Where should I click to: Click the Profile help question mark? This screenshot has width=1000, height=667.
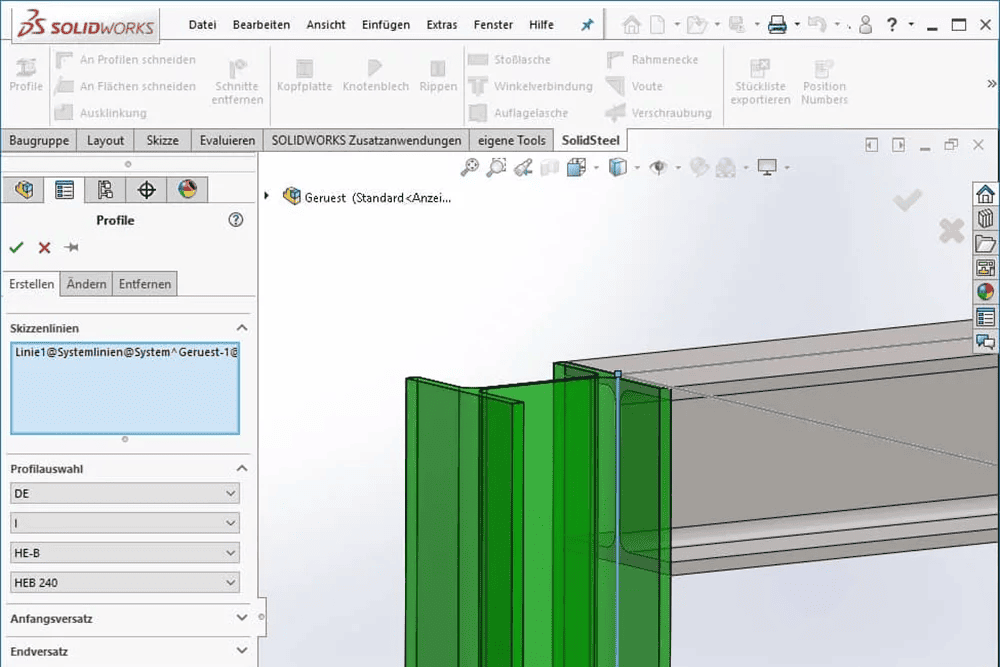236,220
